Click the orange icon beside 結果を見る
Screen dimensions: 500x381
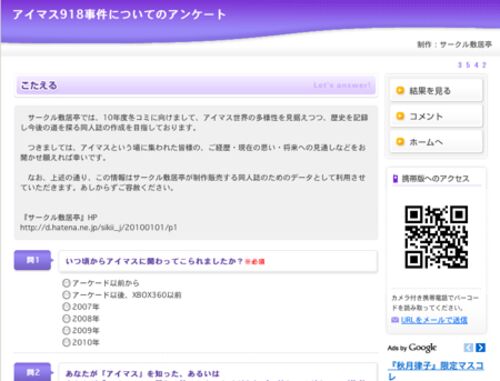[400, 90]
